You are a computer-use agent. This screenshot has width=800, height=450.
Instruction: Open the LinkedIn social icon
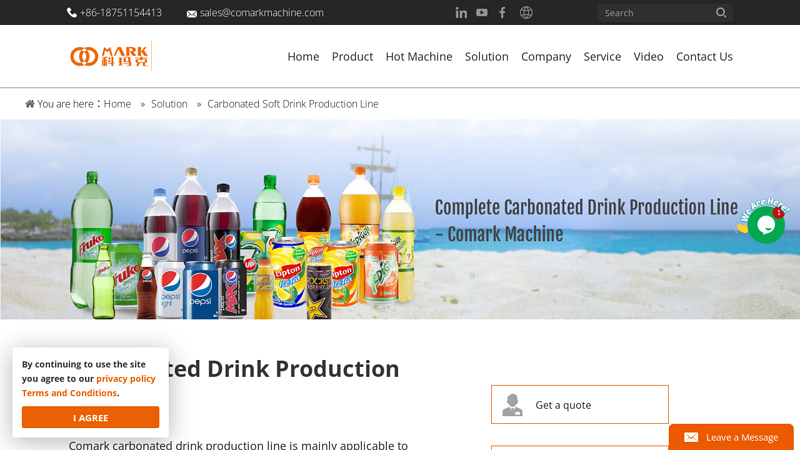(461, 13)
